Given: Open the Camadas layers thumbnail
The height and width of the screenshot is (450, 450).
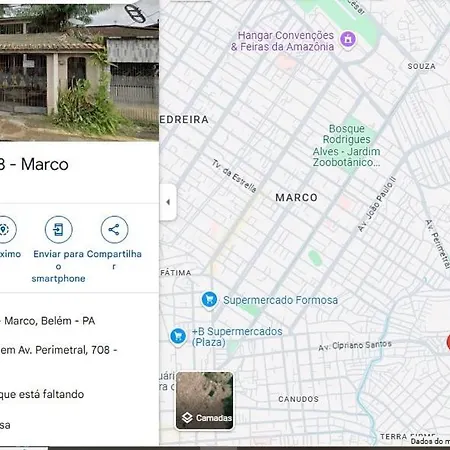Looking at the screenshot, I should pyautogui.click(x=204, y=401).
